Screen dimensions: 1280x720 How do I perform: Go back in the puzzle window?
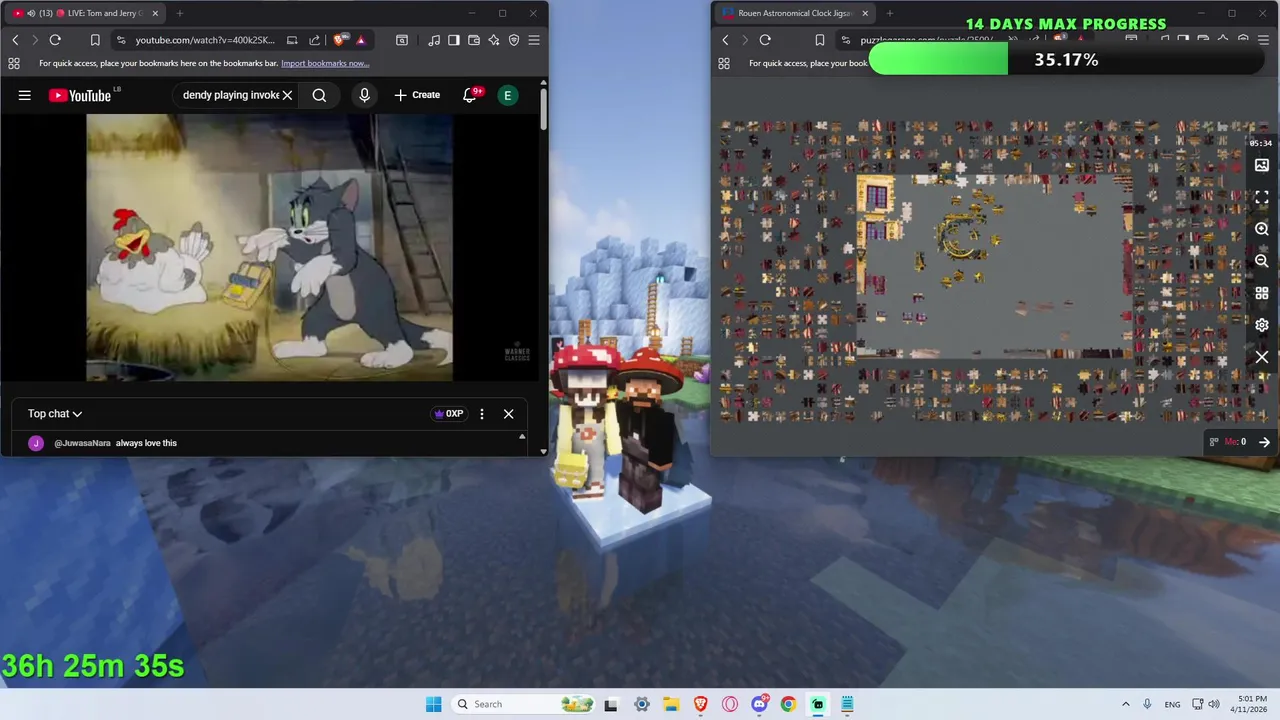click(x=725, y=40)
